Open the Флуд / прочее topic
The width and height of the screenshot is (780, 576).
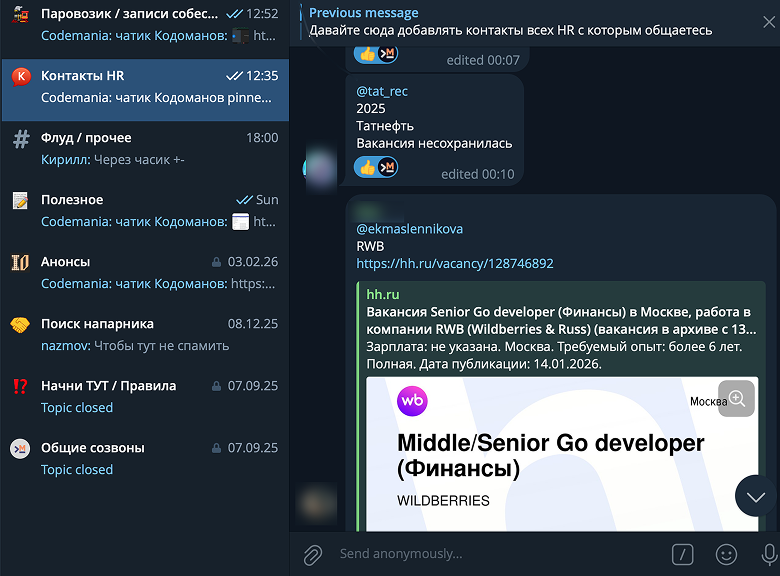pyautogui.click(x=145, y=149)
